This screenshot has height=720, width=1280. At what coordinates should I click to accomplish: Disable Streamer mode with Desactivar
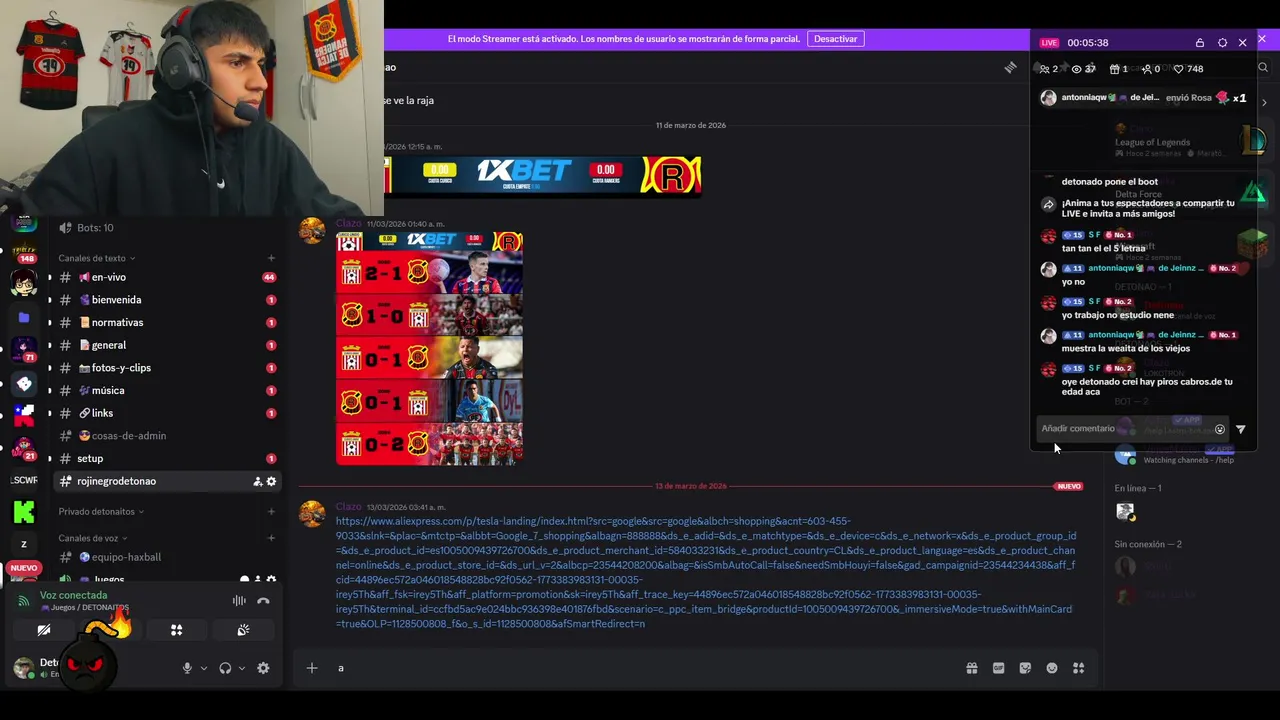click(835, 39)
